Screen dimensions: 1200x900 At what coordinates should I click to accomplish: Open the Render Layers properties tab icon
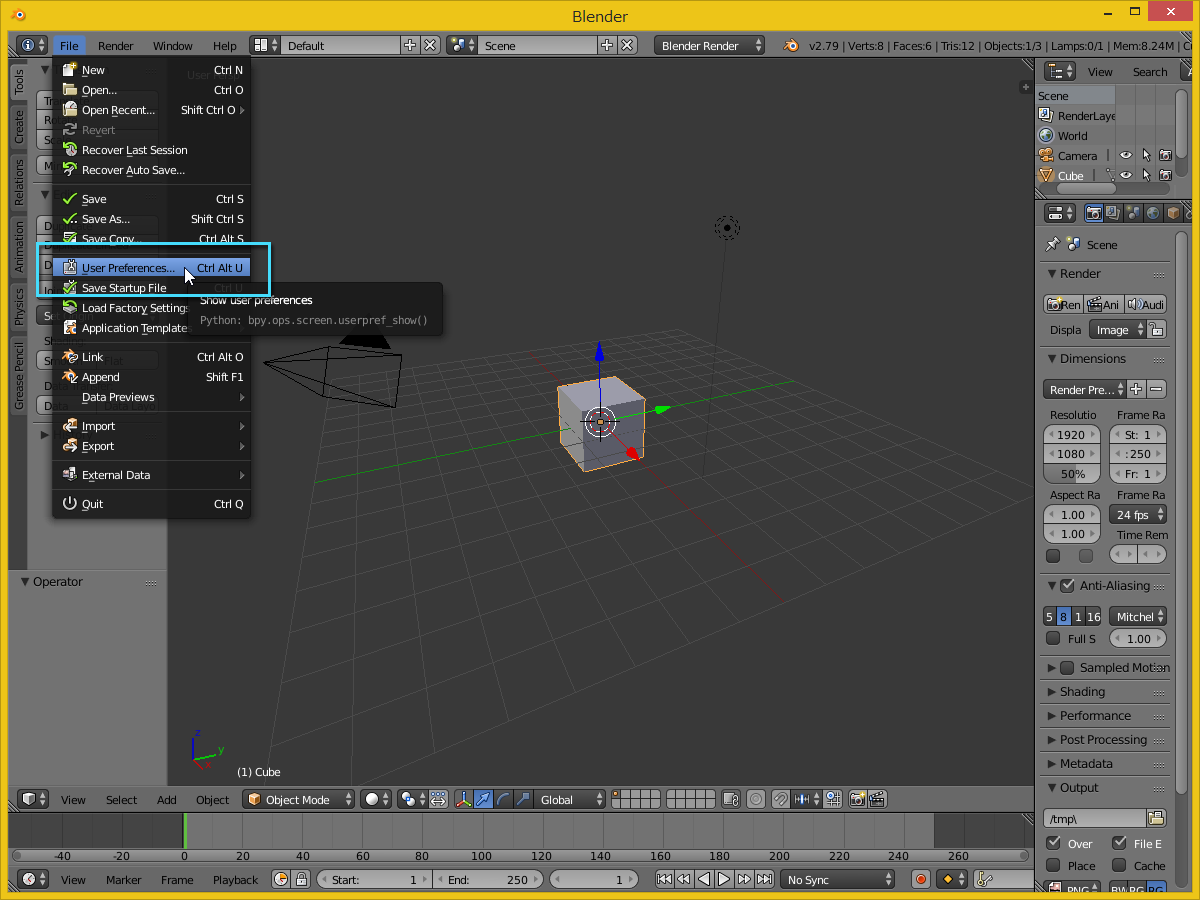coord(1113,213)
